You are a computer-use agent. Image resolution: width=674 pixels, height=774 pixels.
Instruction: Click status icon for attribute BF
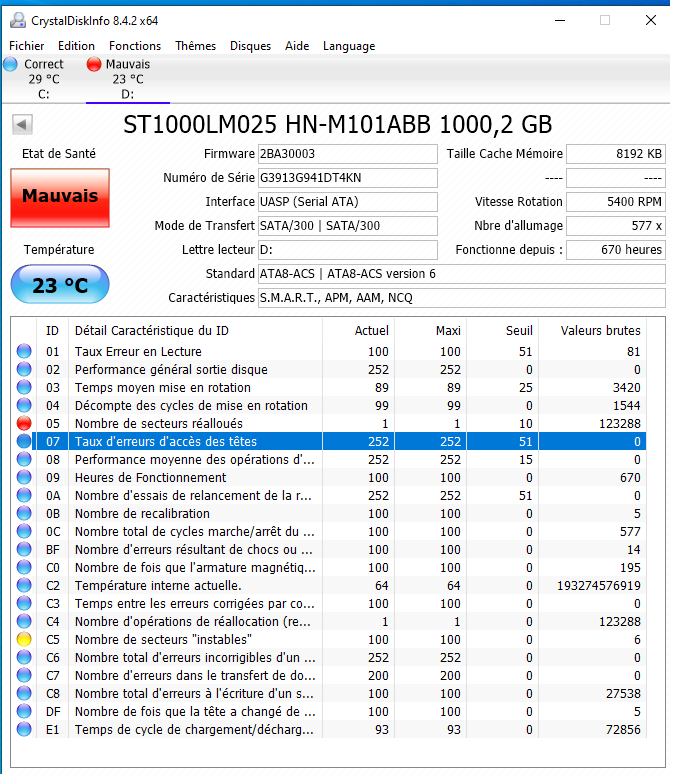(x=24, y=549)
